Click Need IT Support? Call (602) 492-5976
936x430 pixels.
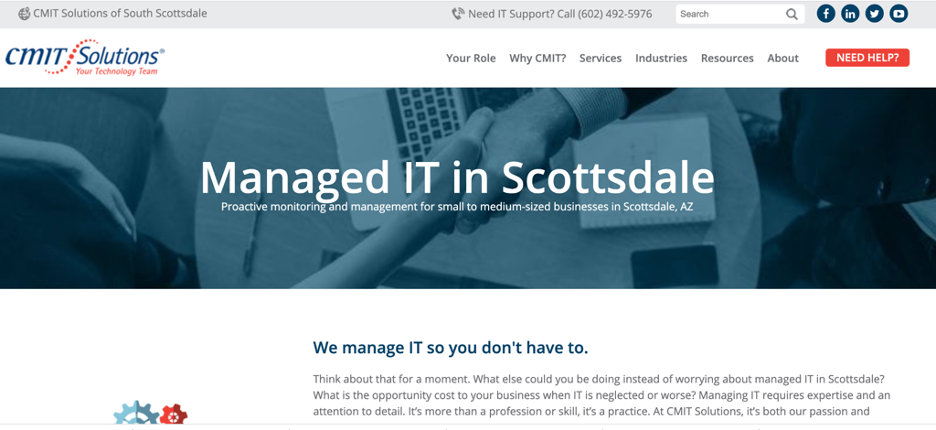pyautogui.click(x=560, y=14)
